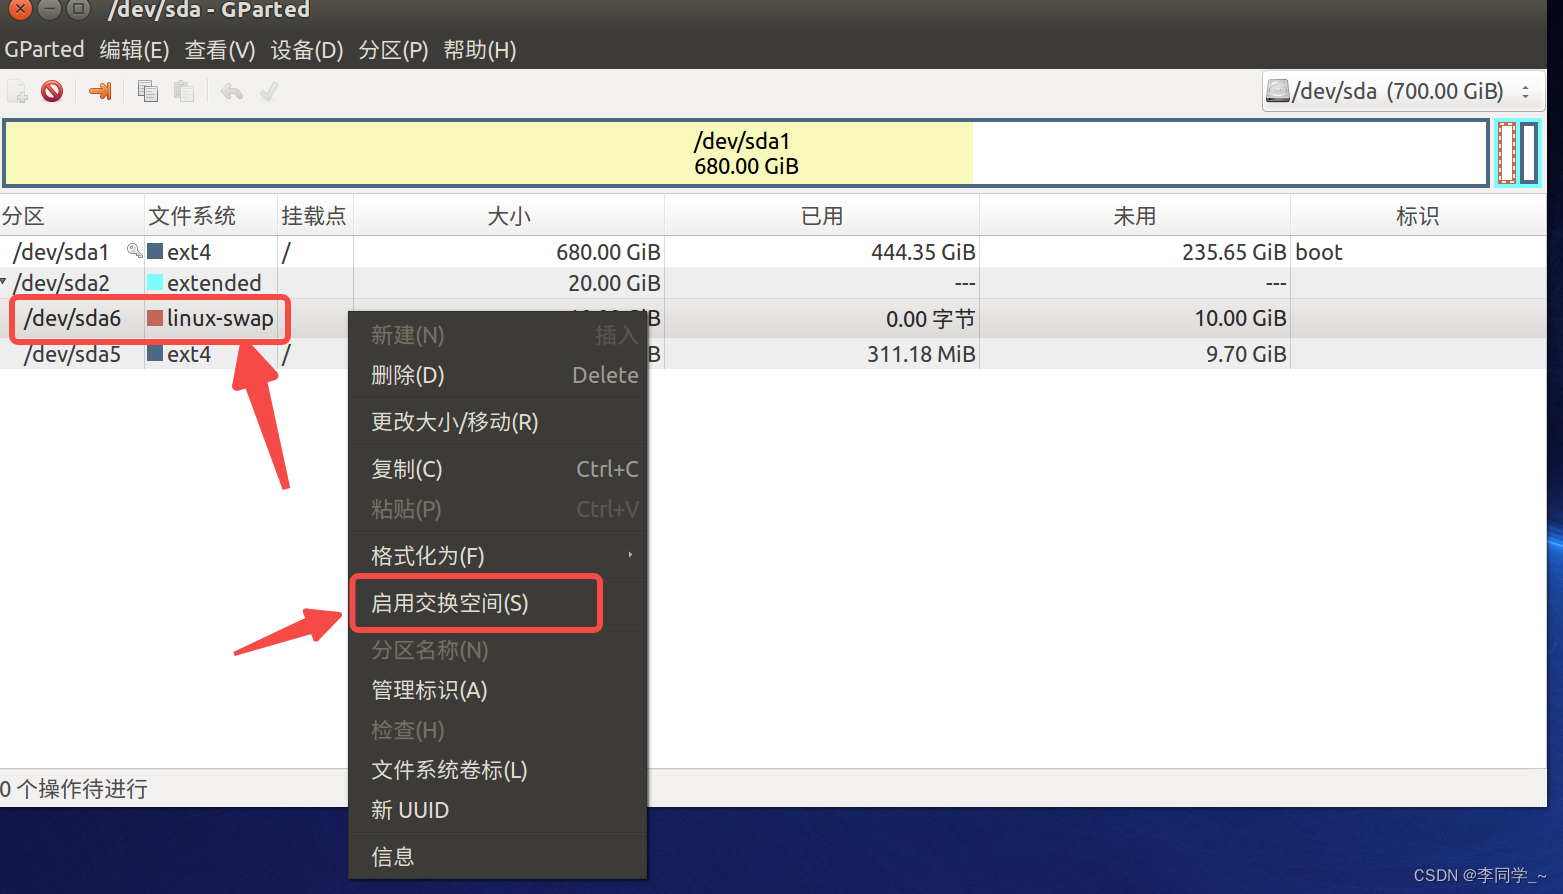Click the linux-swap color swatch
The height and width of the screenshot is (894, 1563).
click(x=155, y=318)
